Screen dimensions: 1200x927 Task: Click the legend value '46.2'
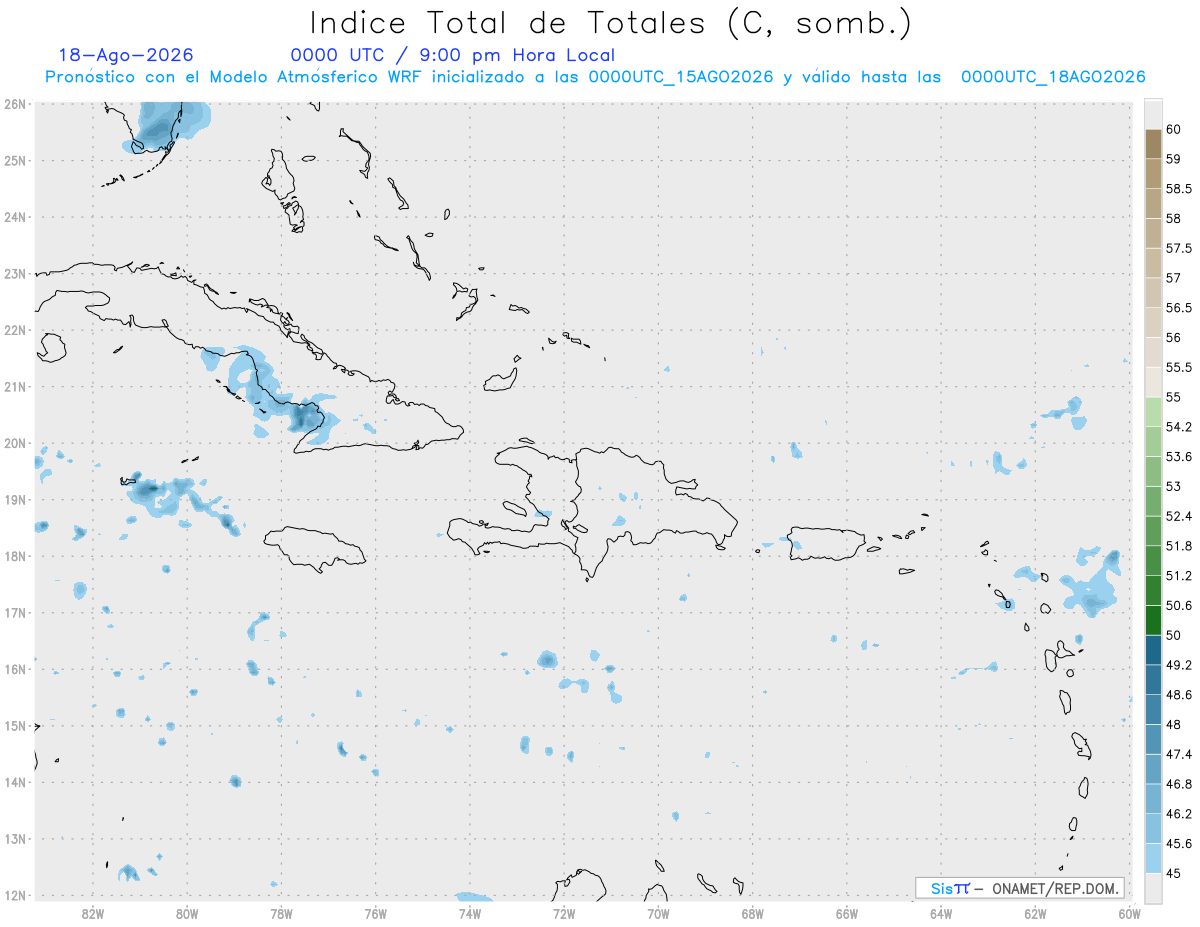[x=1178, y=814]
